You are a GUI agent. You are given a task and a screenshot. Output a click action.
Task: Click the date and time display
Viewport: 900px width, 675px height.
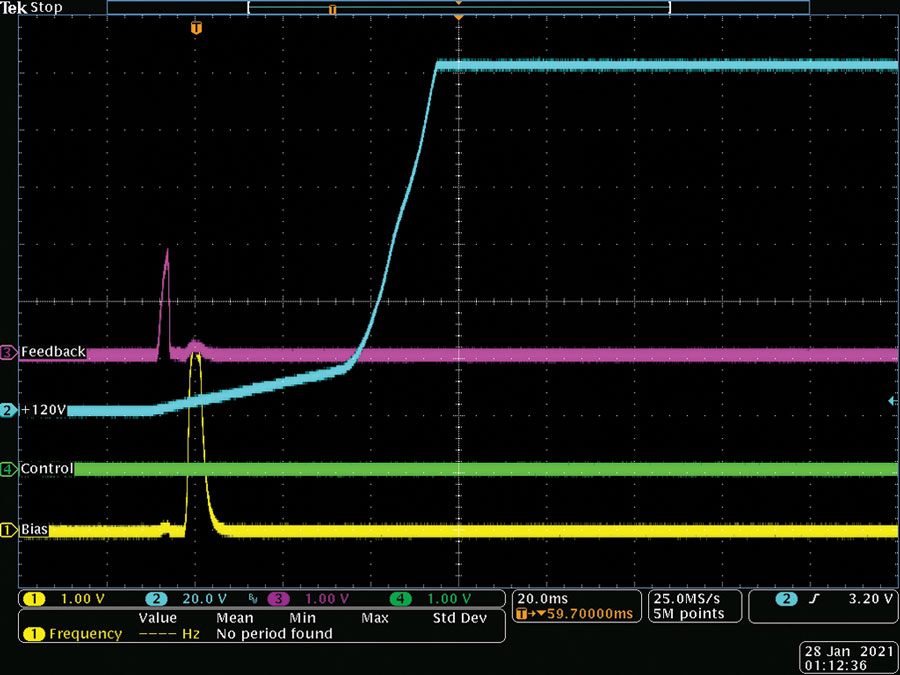coord(849,657)
